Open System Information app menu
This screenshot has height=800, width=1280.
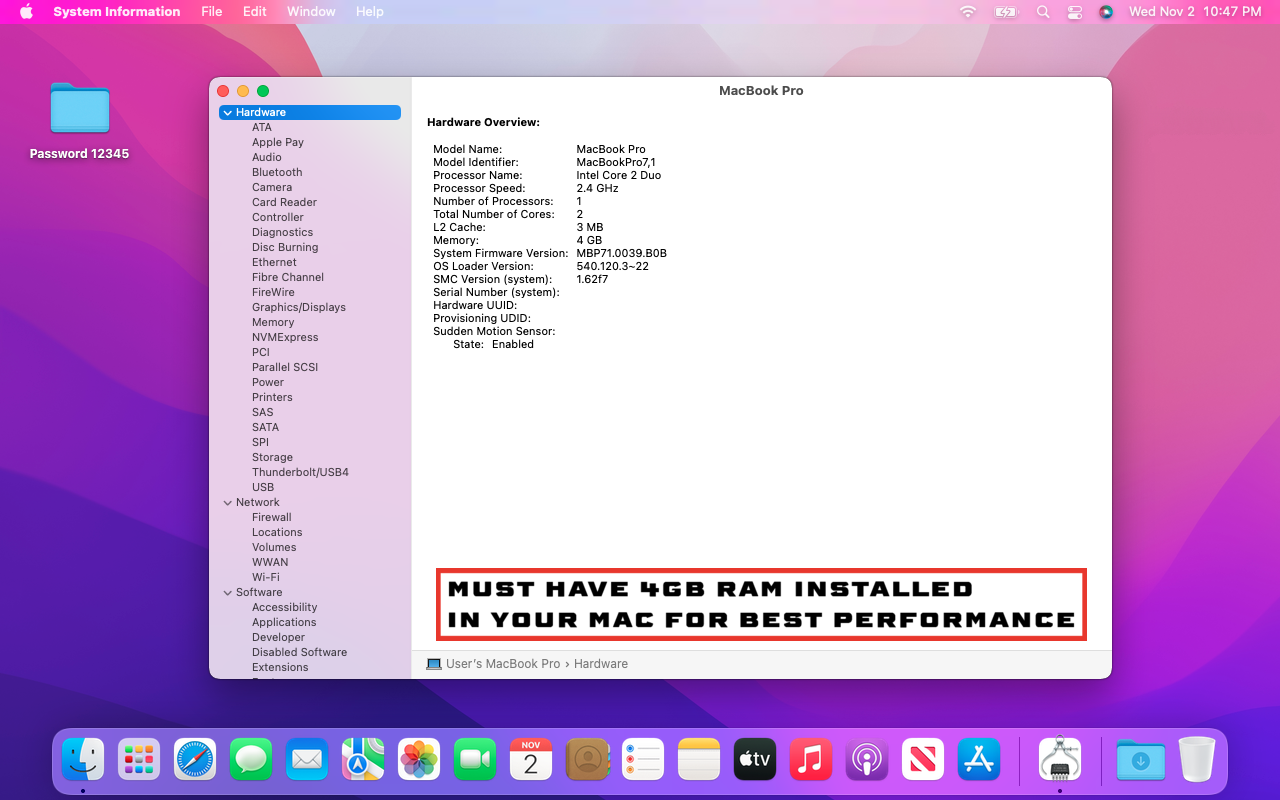[x=117, y=12]
